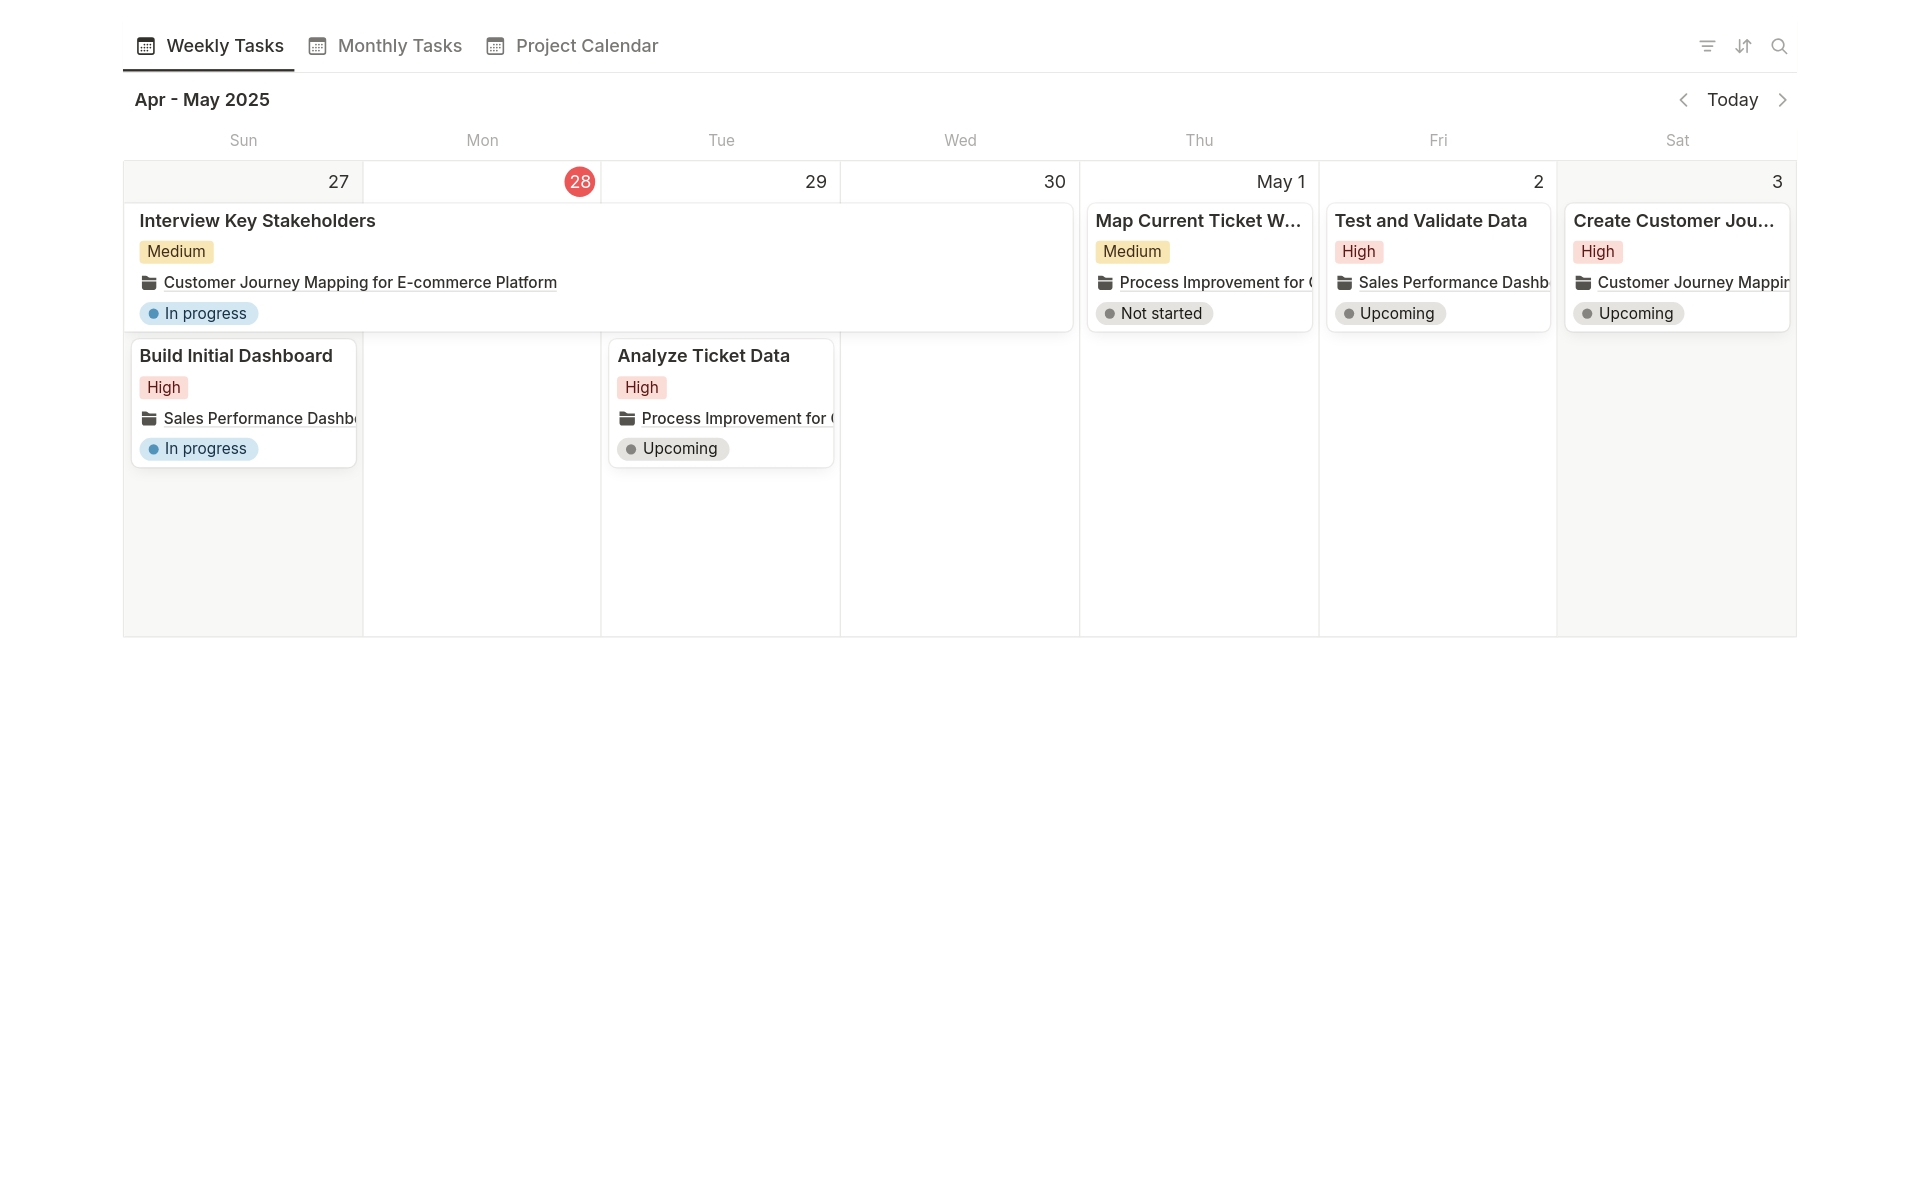The height and width of the screenshot is (1199, 1920).
Task: Select the highlighted date 28
Action: [x=579, y=182]
